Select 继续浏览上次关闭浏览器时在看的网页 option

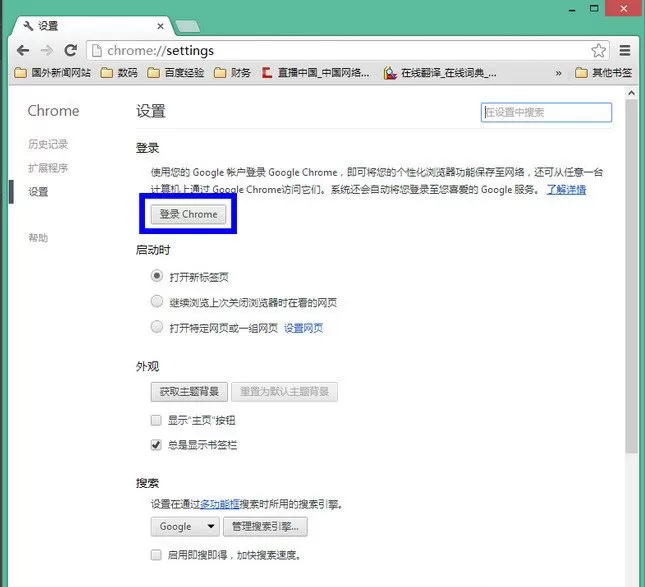pos(157,302)
